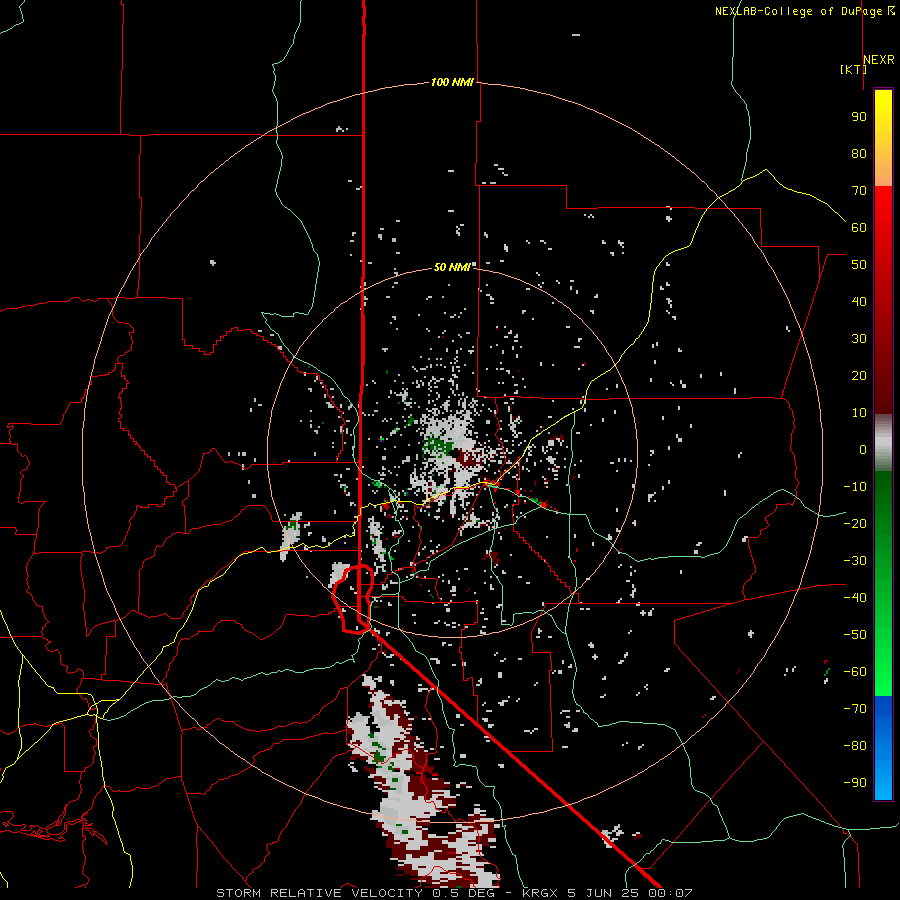Image resolution: width=900 pixels, height=900 pixels.
Task: Select the storm relative velocity caption at bottom
Action: tap(454, 893)
